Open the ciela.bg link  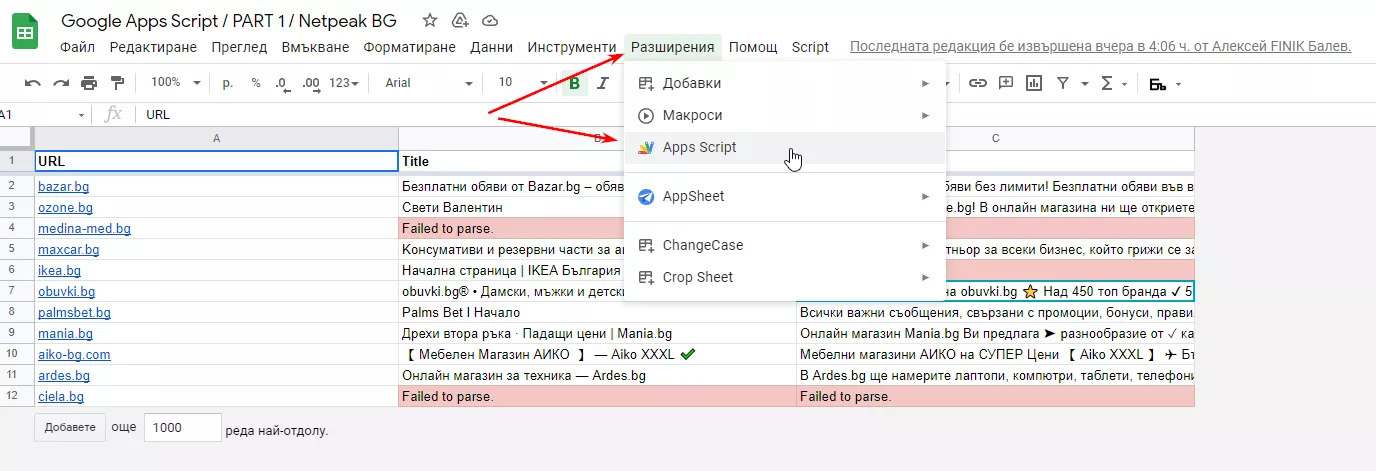tap(60, 396)
